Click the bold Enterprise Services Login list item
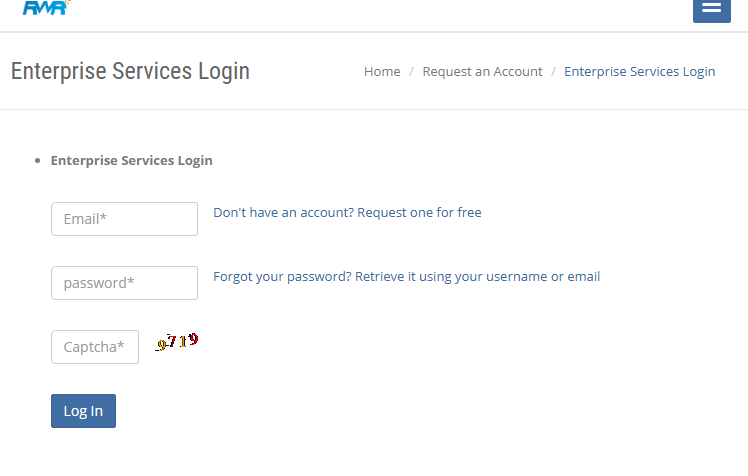The height and width of the screenshot is (476, 748). click(x=131, y=160)
